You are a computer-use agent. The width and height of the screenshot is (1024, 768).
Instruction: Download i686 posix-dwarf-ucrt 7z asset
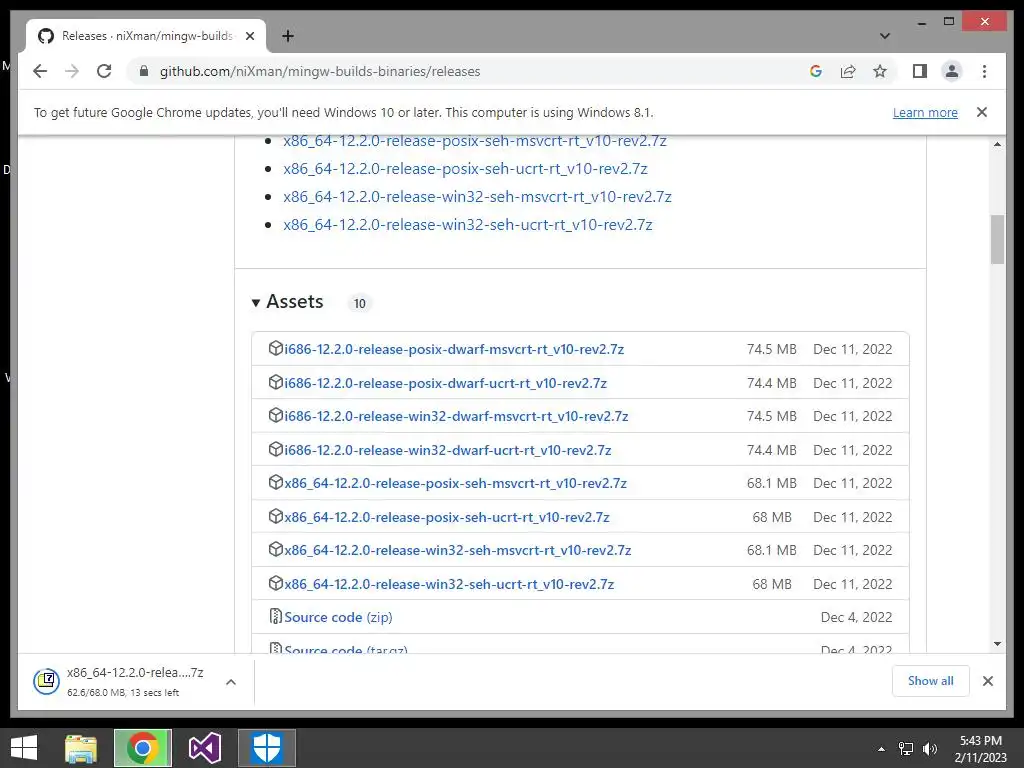(445, 383)
